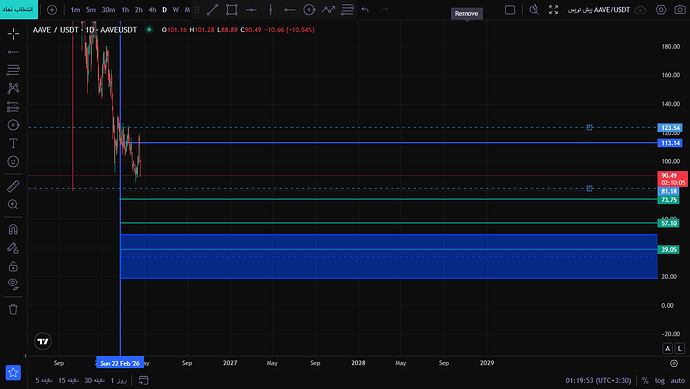This screenshot has width=690, height=389.
Task: Select the 113.14 price label
Action: [670, 143]
